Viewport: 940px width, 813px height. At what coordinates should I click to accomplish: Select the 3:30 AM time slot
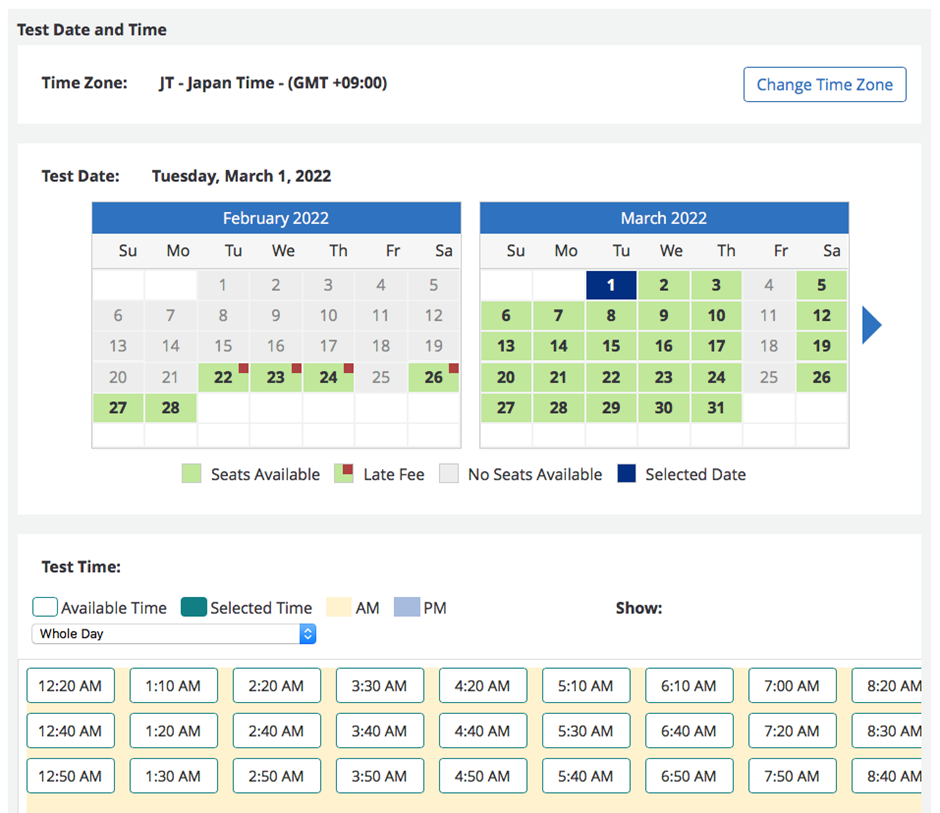380,686
